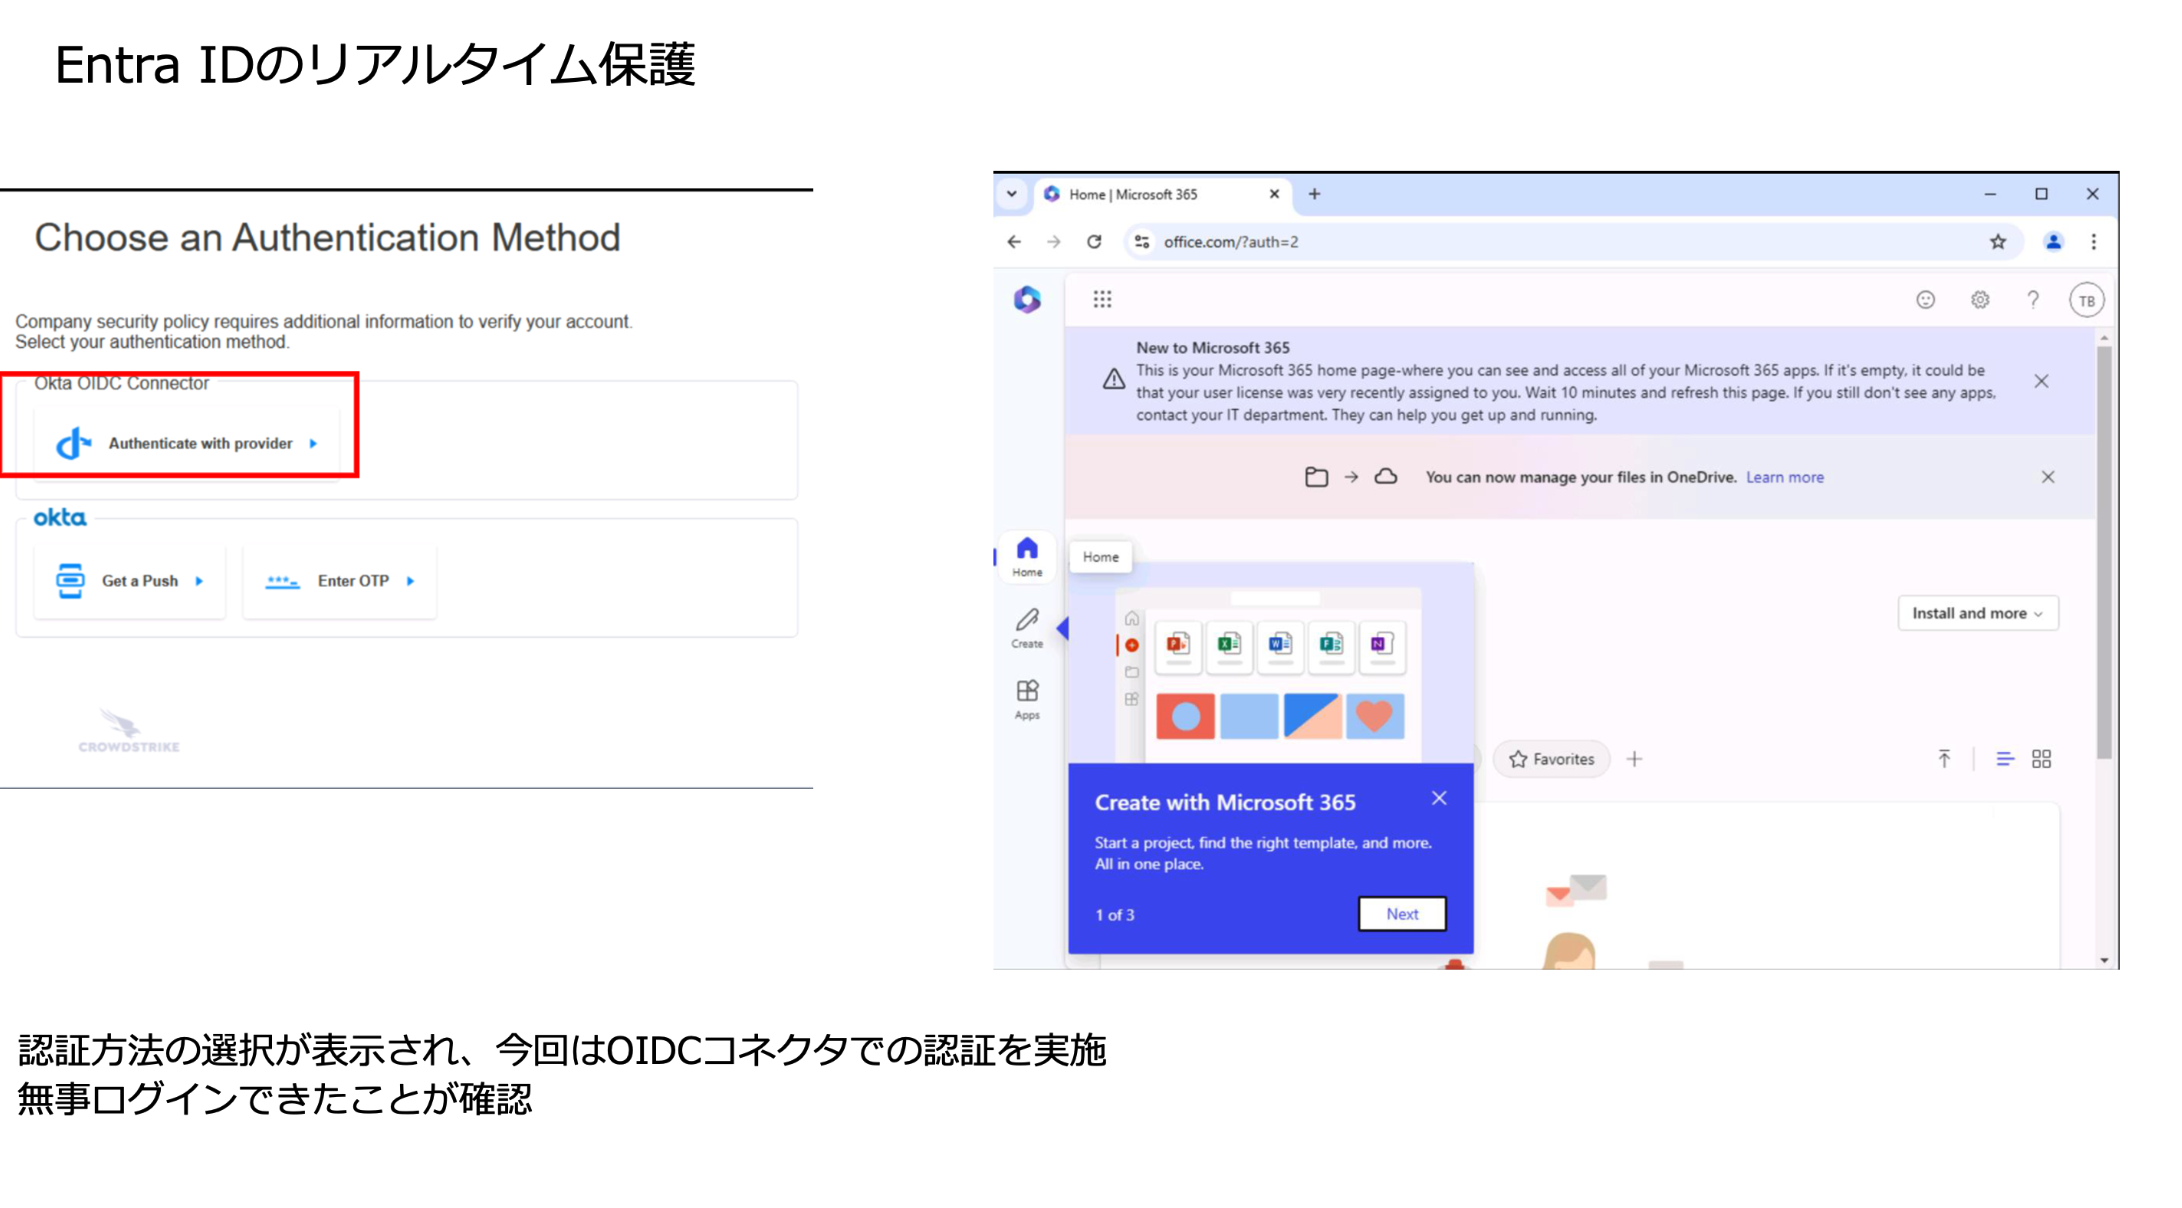Dismiss the New to Microsoft 365 banner

coord(2041,381)
